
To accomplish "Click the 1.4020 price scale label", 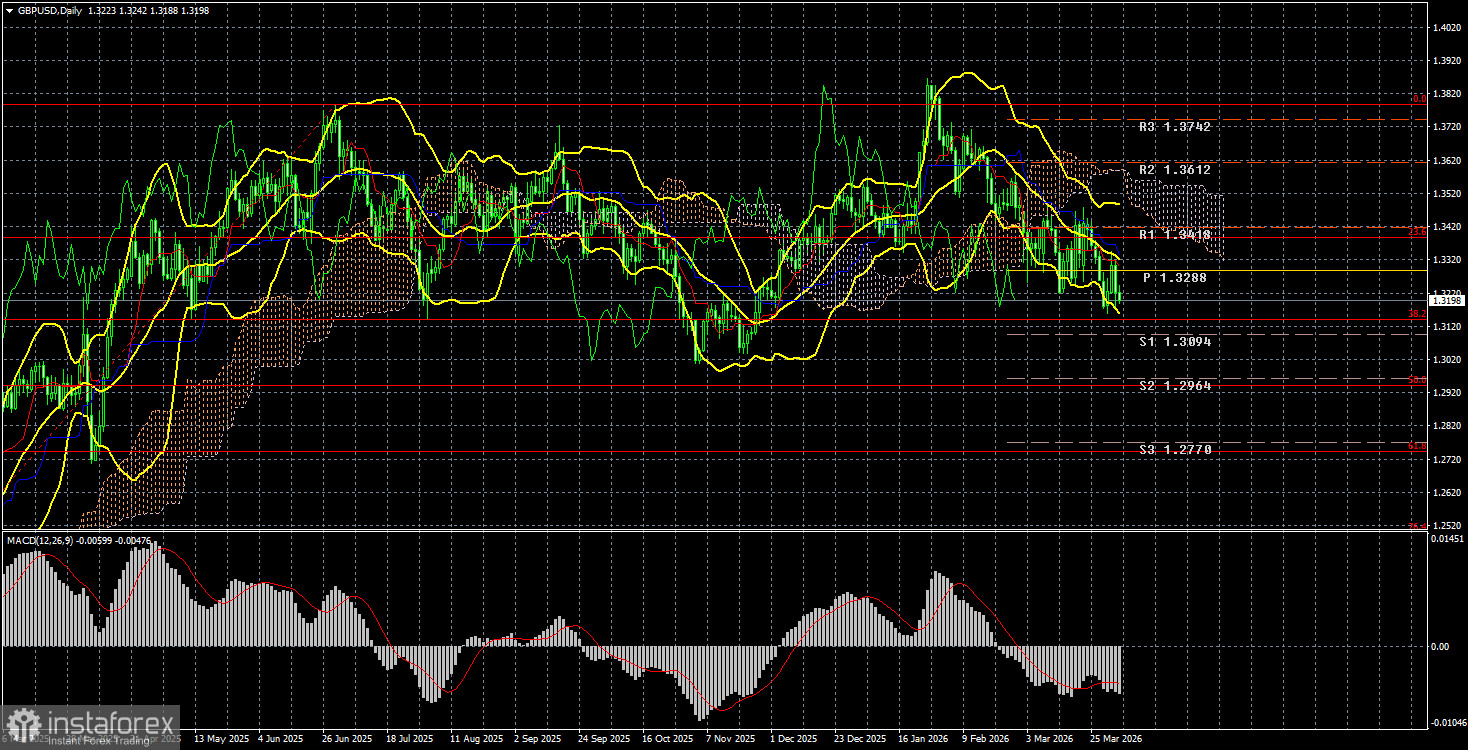I will pos(1445,27).
